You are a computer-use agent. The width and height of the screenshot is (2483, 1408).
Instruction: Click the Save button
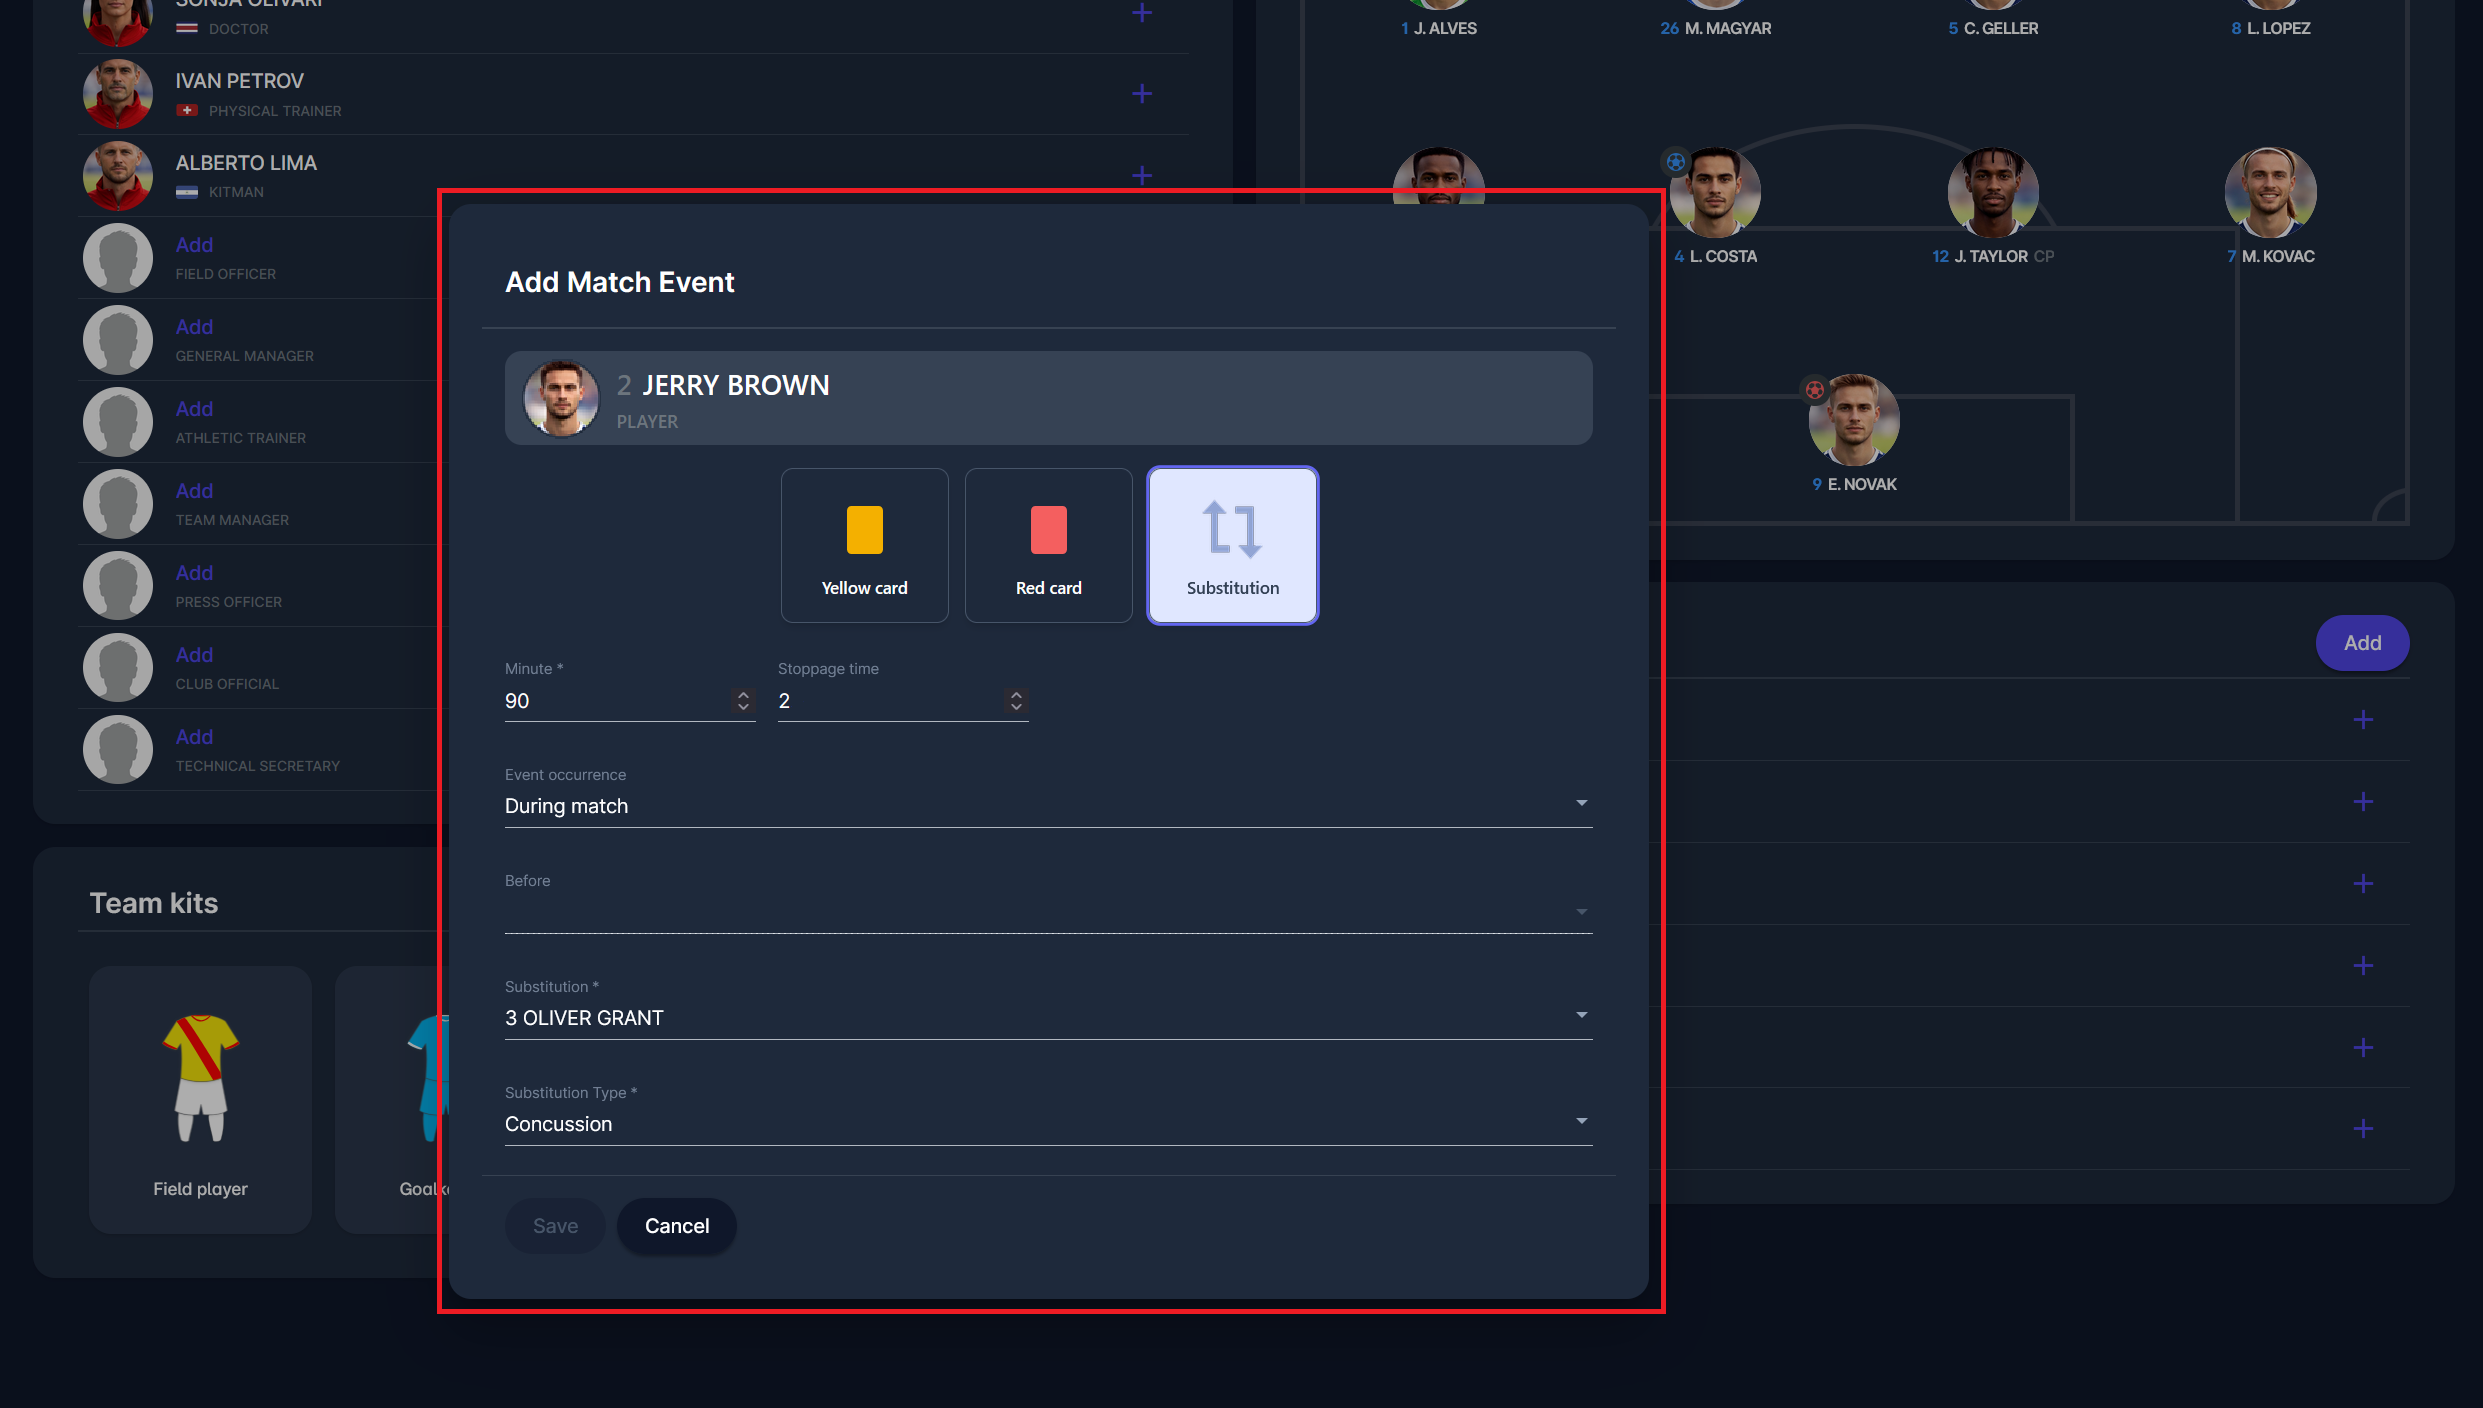tap(555, 1226)
